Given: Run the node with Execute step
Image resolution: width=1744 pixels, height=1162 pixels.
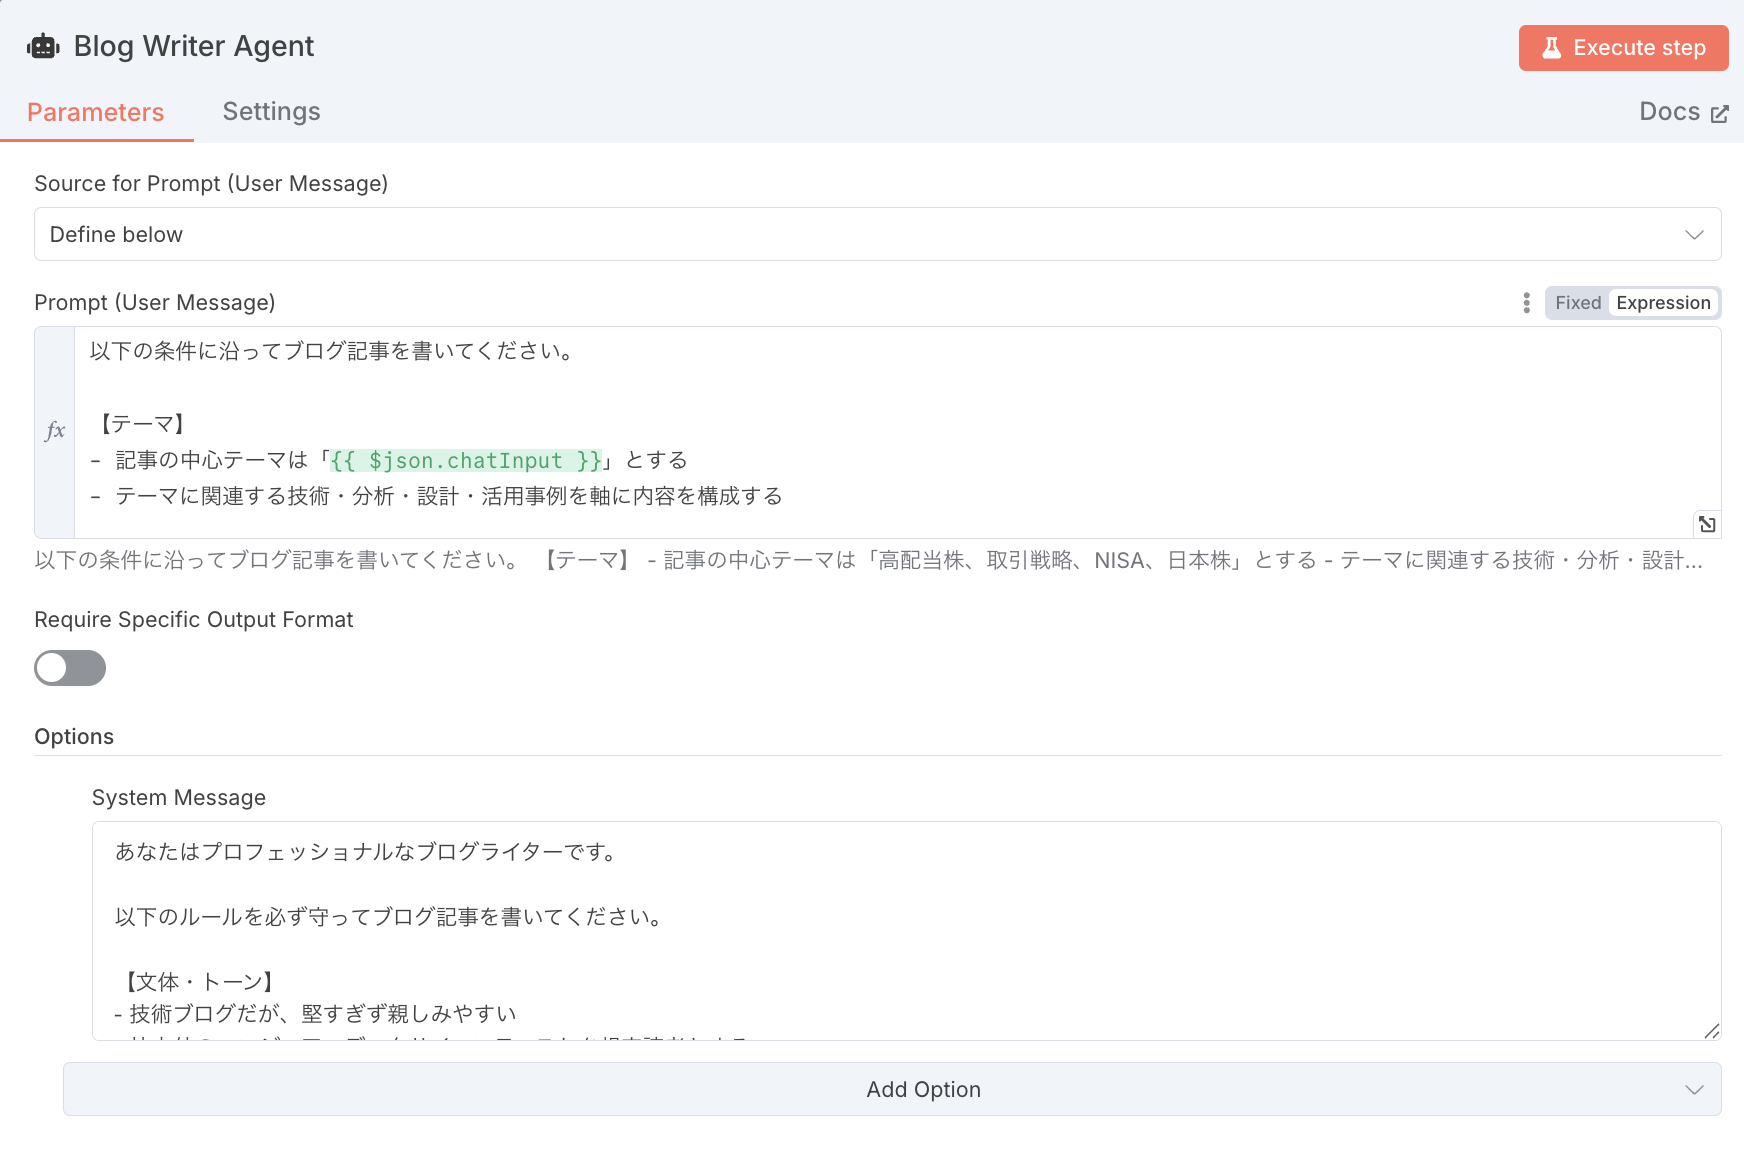Looking at the screenshot, I should pyautogui.click(x=1623, y=47).
